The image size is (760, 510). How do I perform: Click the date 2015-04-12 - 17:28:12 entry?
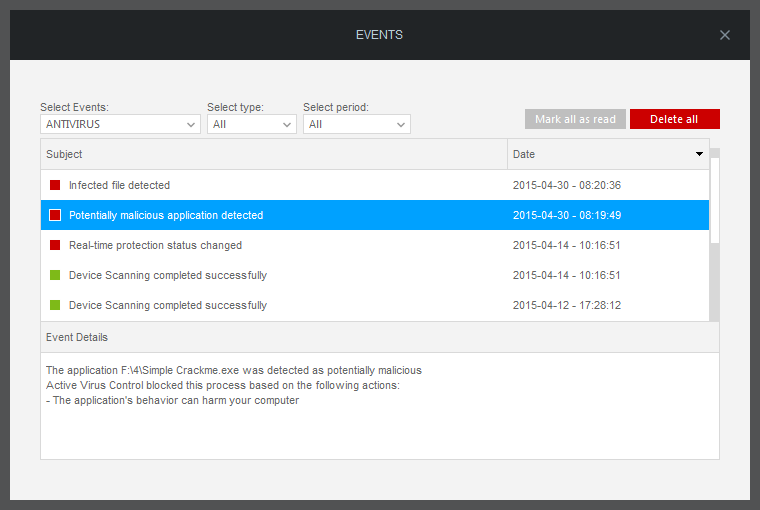click(566, 305)
